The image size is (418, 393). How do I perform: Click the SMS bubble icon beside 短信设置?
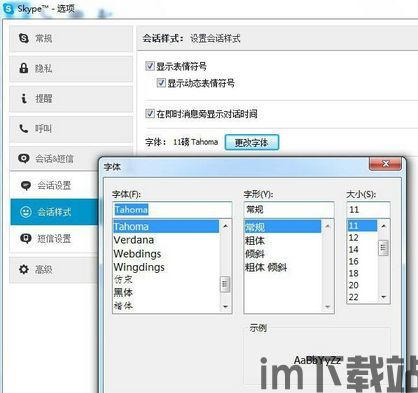(26, 239)
